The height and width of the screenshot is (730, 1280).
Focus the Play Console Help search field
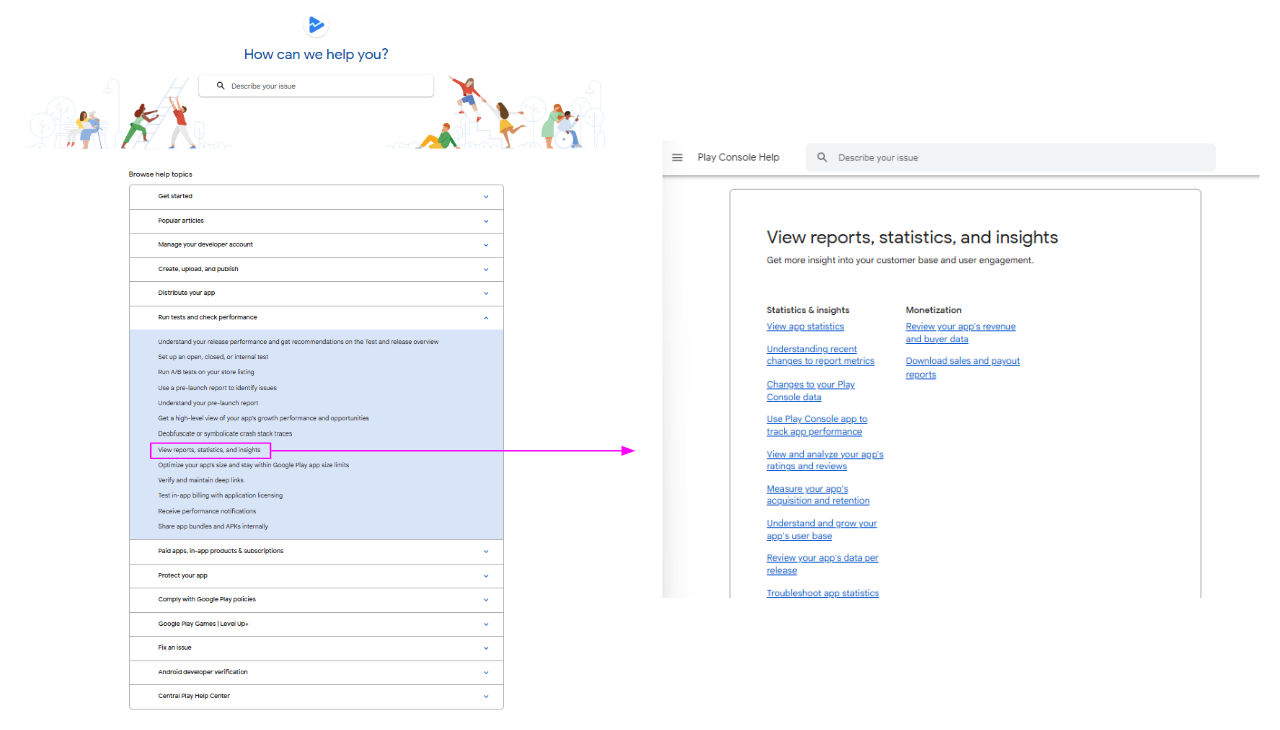click(1011, 157)
